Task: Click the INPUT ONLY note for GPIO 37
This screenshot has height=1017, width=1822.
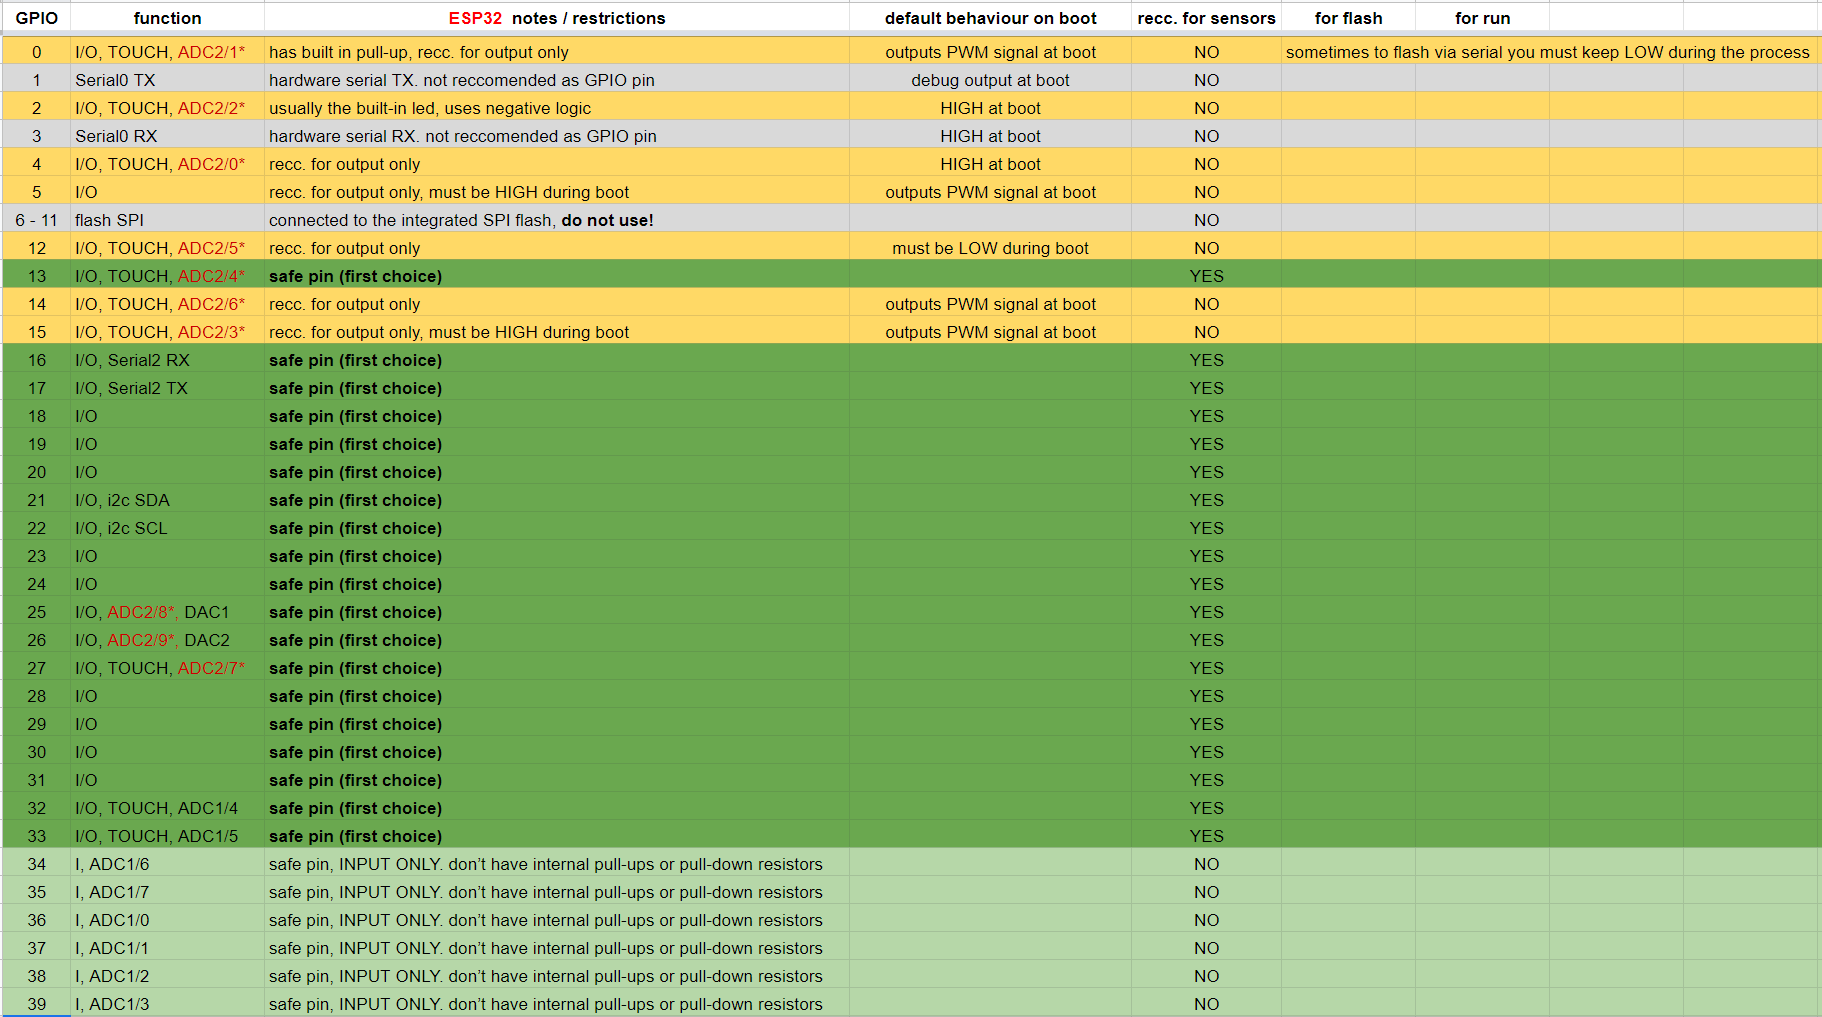Action: coord(557,948)
